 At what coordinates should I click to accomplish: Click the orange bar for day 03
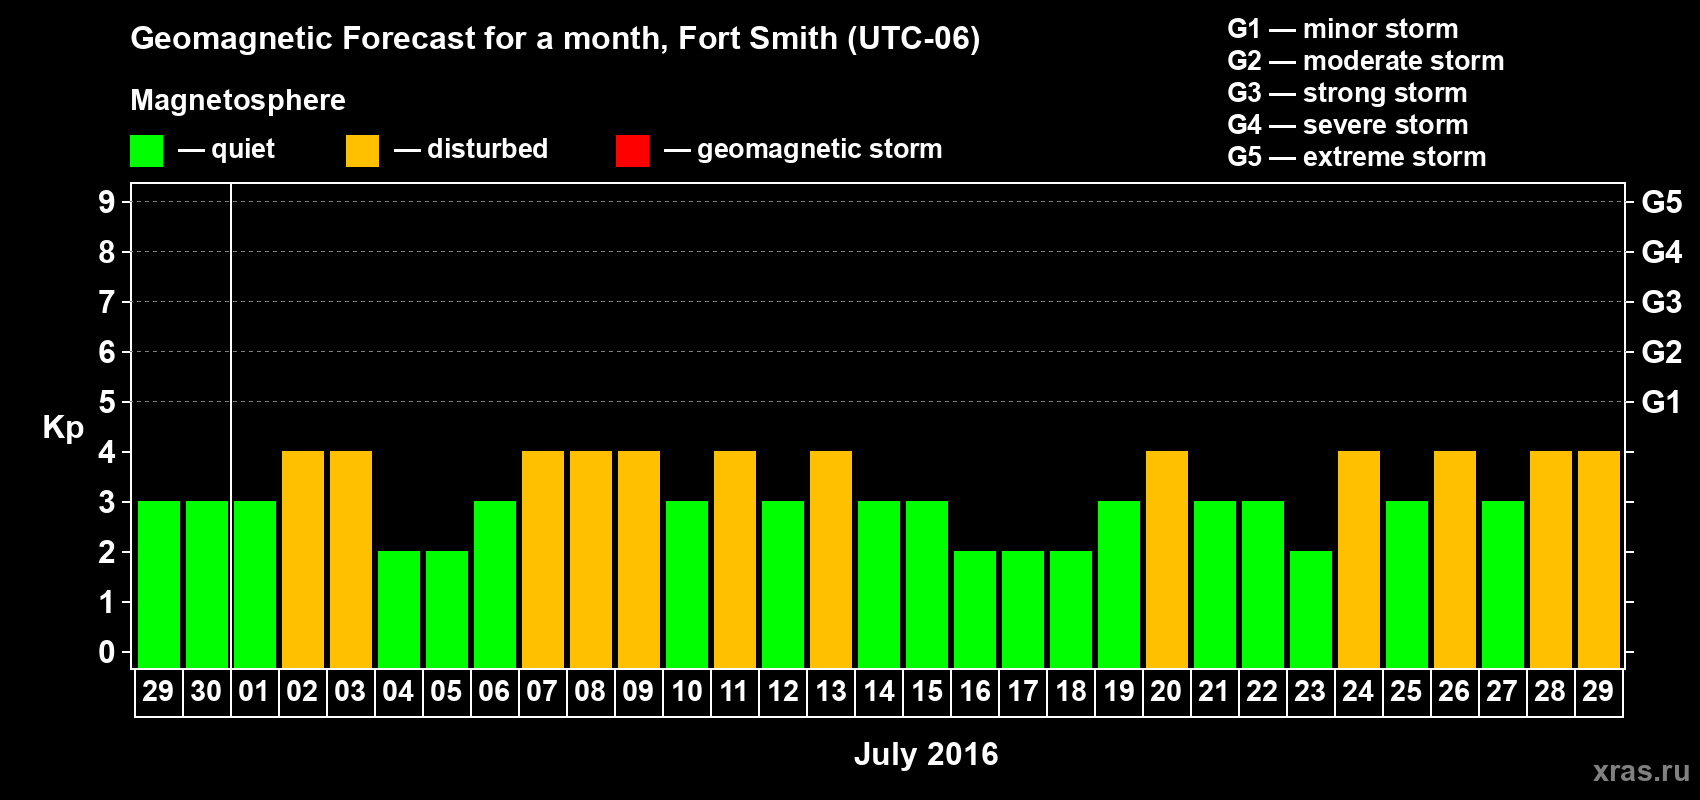pos(351,560)
